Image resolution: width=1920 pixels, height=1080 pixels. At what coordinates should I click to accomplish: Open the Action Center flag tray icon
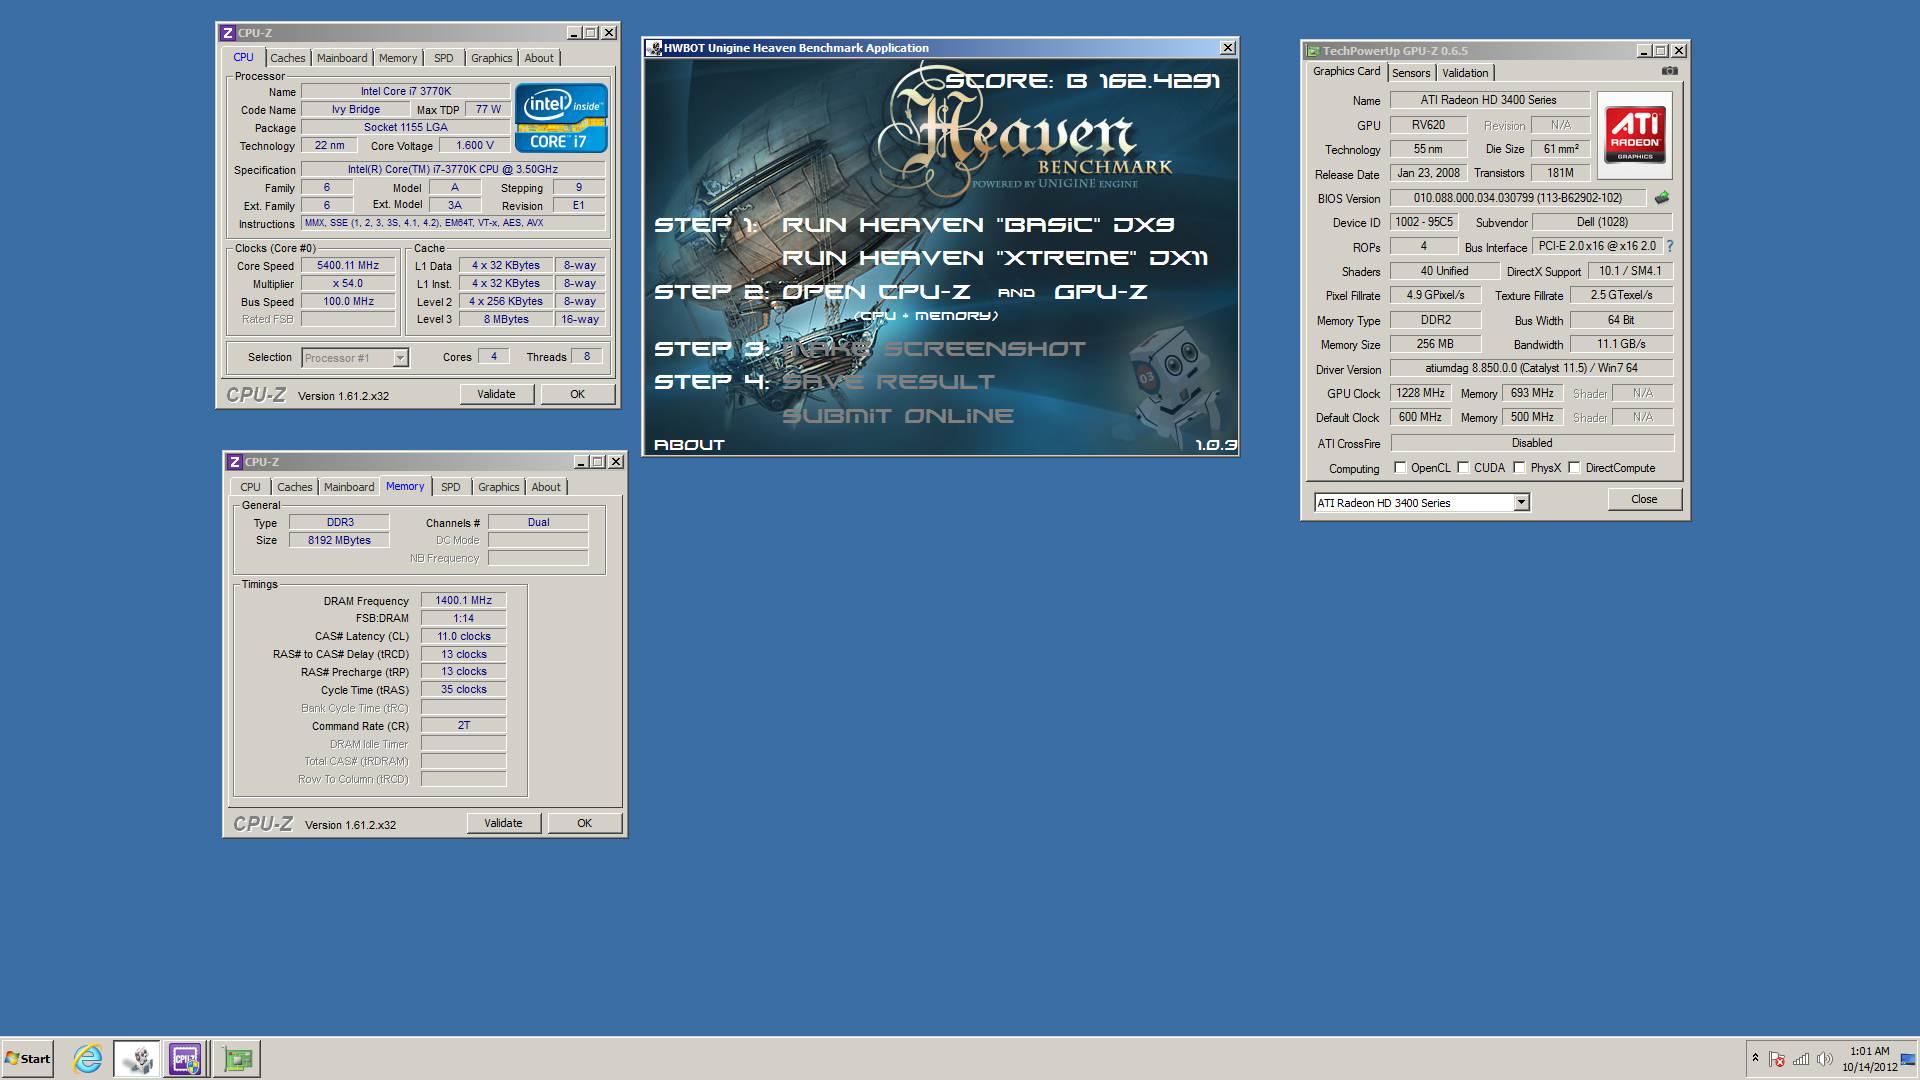(1777, 1059)
